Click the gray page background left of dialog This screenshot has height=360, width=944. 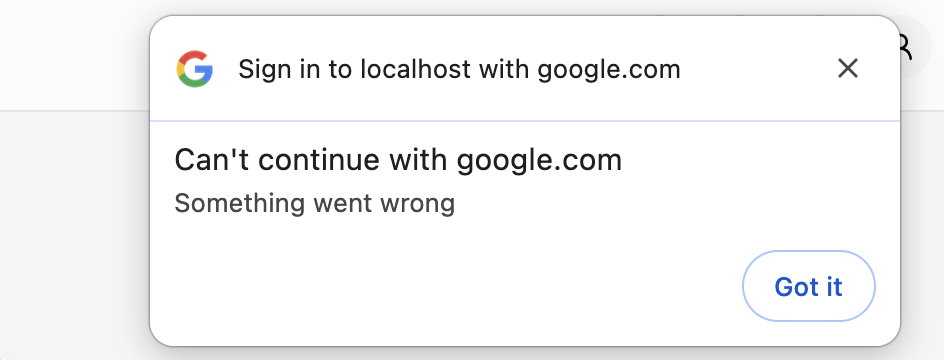pos(72,235)
